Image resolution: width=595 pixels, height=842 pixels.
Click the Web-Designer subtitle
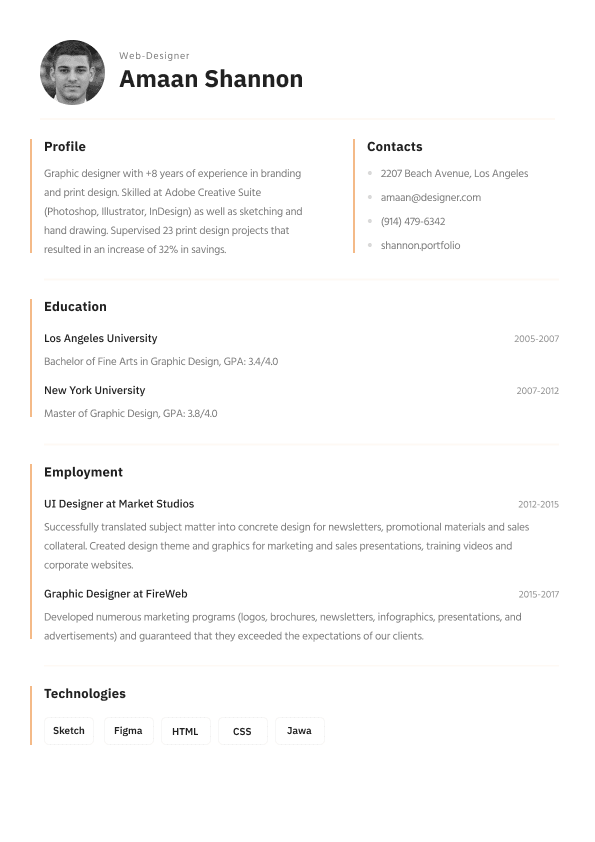coord(154,55)
